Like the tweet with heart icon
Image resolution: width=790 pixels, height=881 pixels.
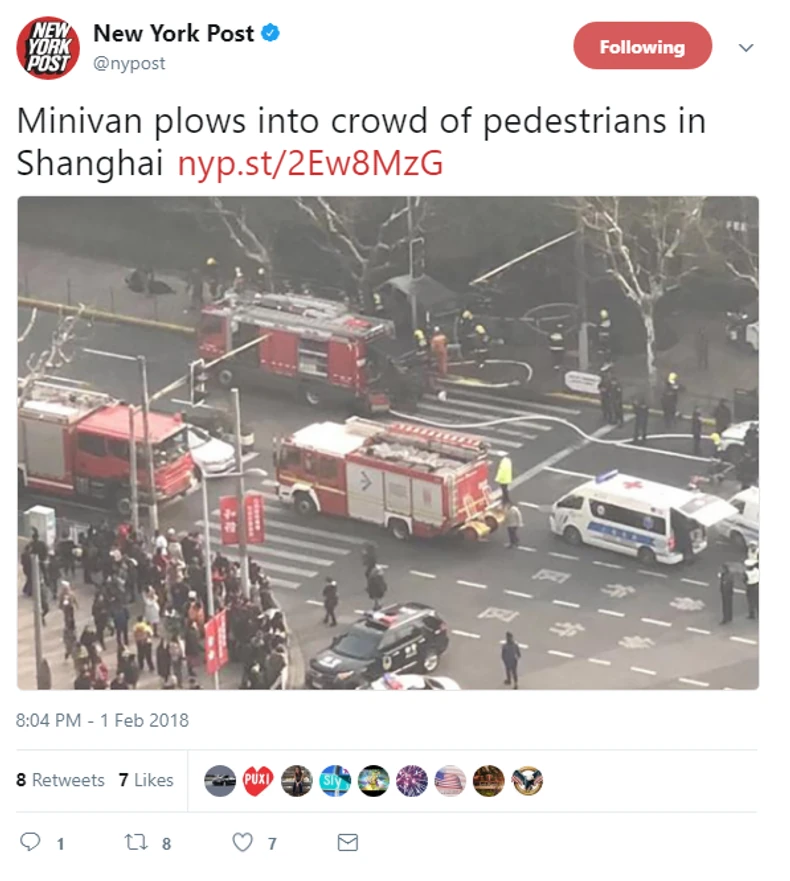(x=243, y=842)
